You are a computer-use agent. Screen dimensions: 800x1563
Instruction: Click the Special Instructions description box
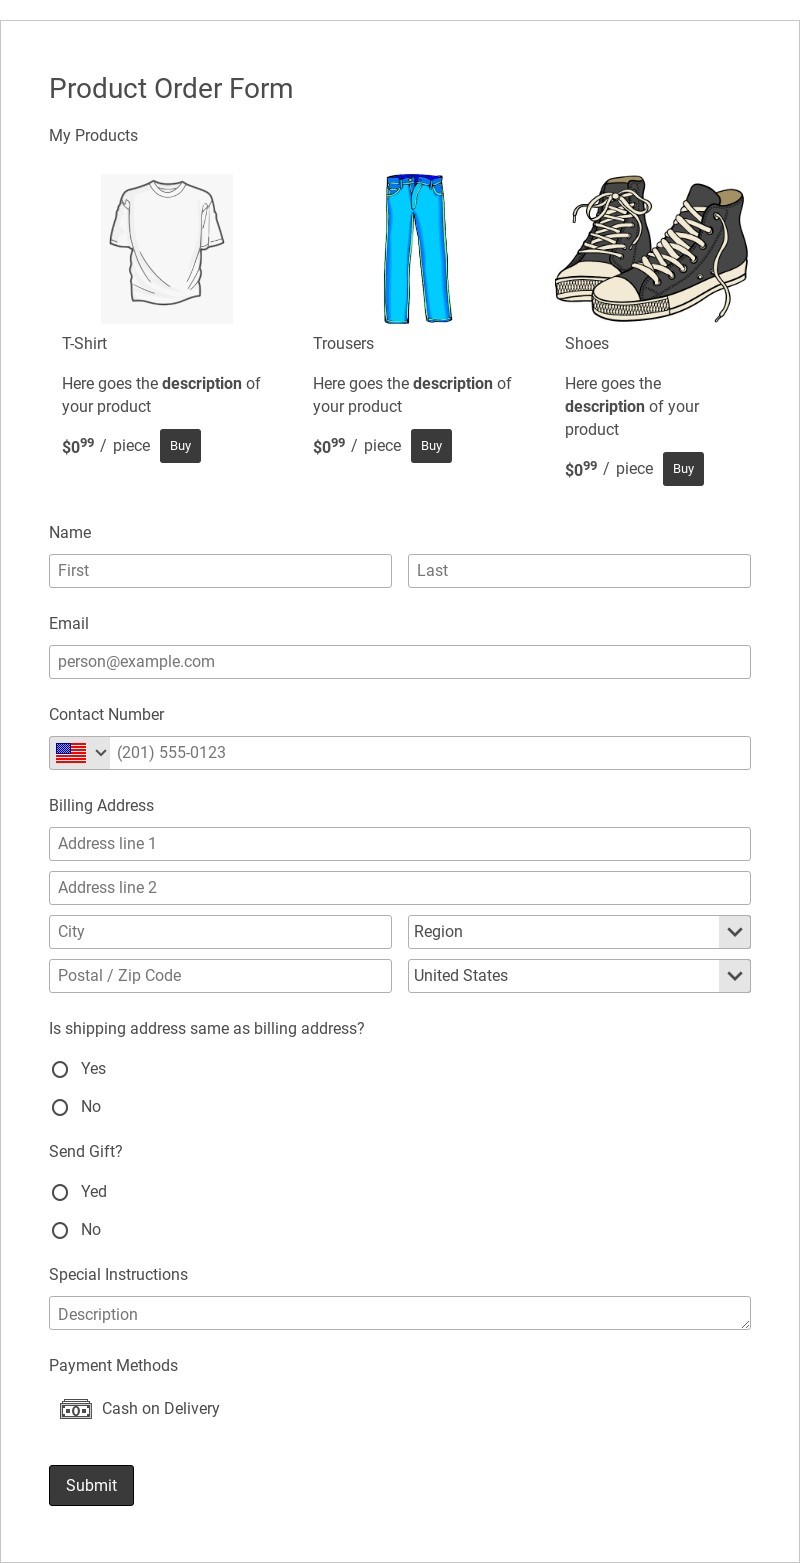point(400,1313)
